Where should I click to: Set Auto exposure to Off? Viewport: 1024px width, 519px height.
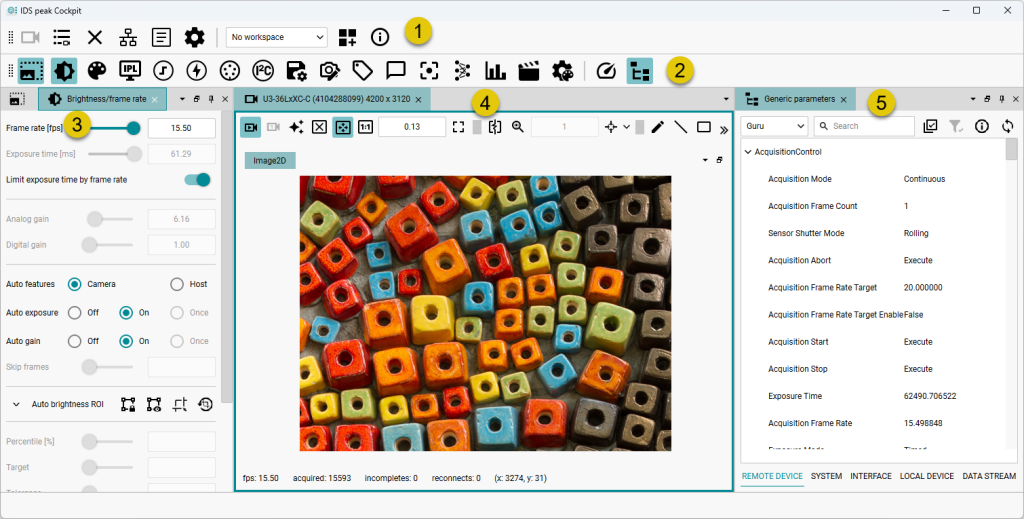[x=74, y=312]
